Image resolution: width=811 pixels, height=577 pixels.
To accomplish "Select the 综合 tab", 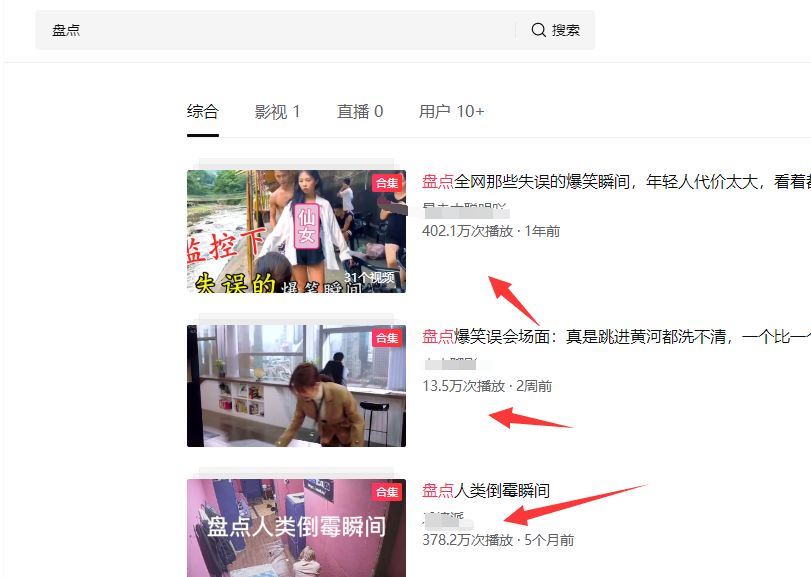I will coord(203,112).
